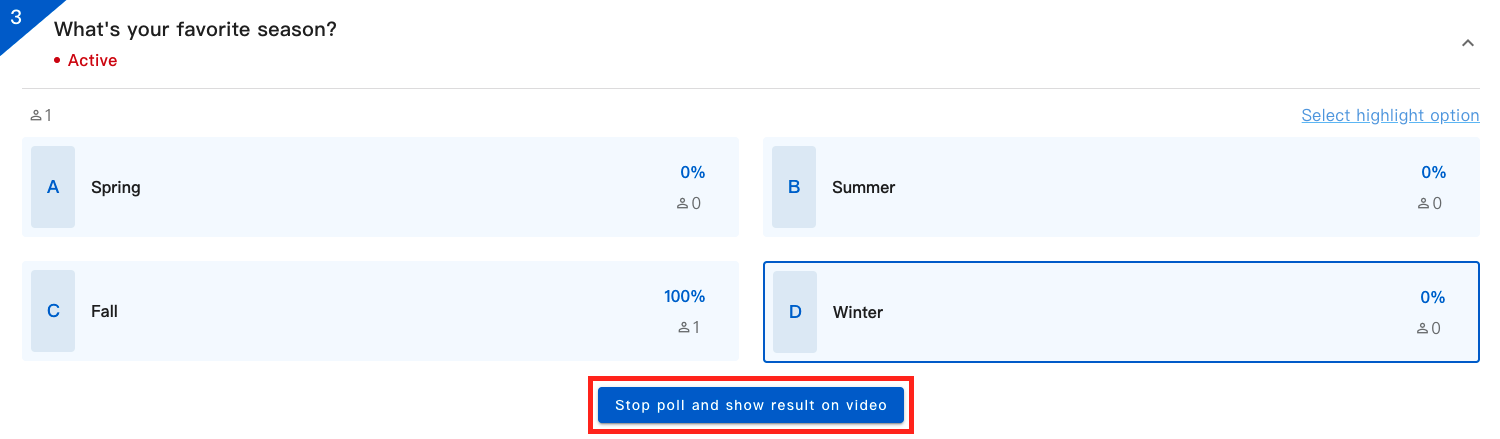1500x439 pixels.
Task: Click the Stop poll and show result button
Action: pyautogui.click(x=750, y=405)
